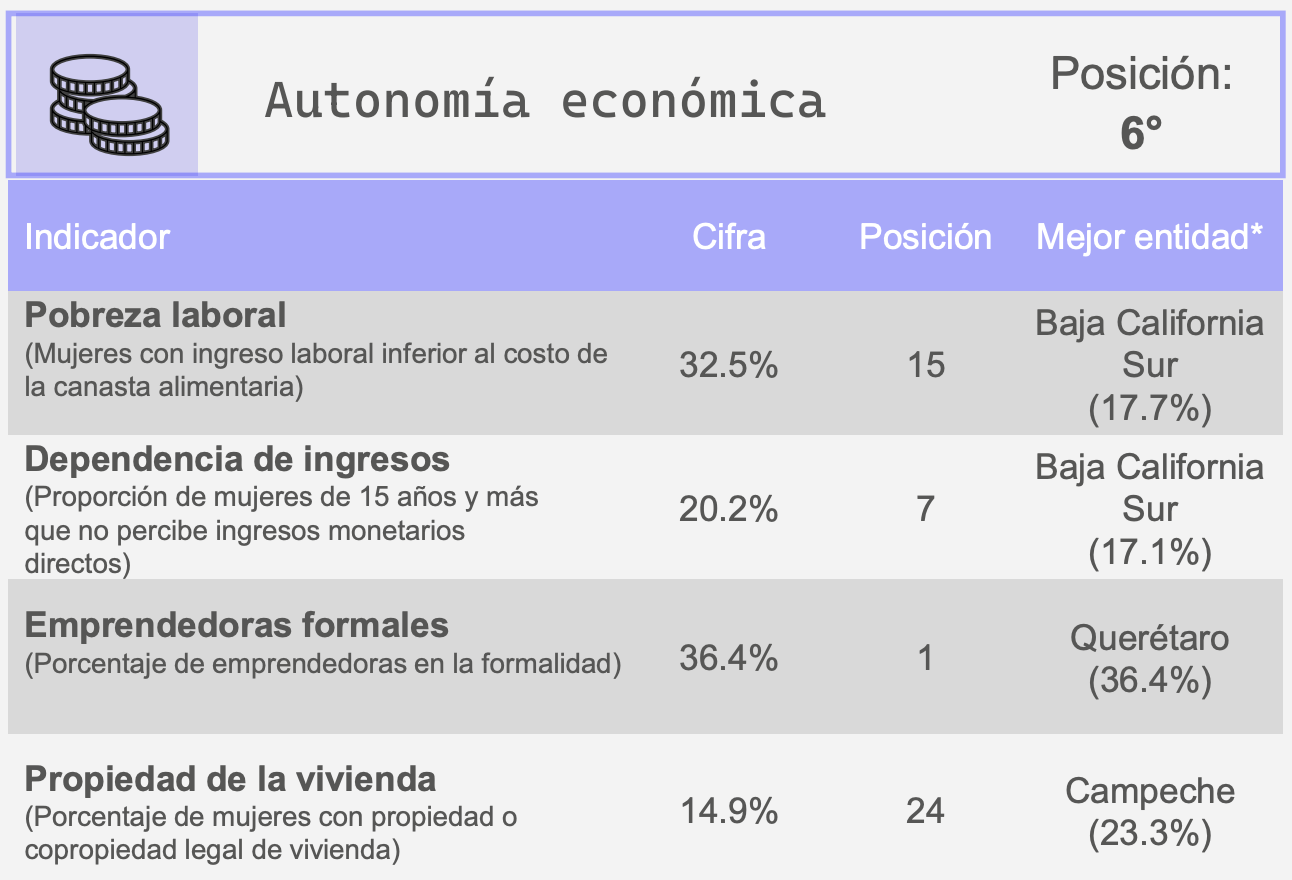The width and height of the screenshot is (1292, 880).
Task: Click the Mejor entidad* column header
Action: (x=1150, y=237)
